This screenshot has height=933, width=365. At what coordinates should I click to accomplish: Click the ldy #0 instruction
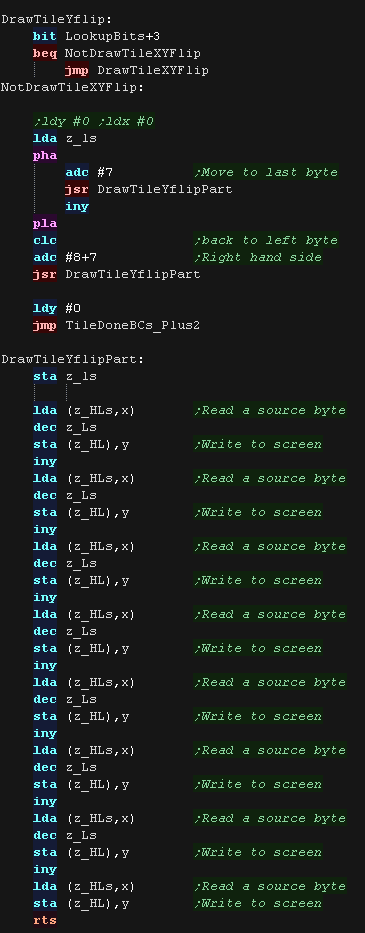(57, 308)
